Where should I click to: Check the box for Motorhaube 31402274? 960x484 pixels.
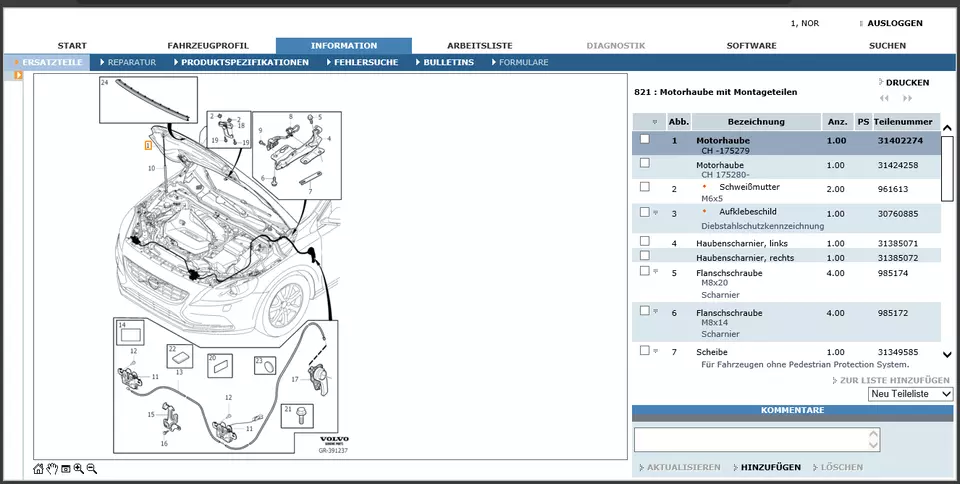[x=645, y=140]
